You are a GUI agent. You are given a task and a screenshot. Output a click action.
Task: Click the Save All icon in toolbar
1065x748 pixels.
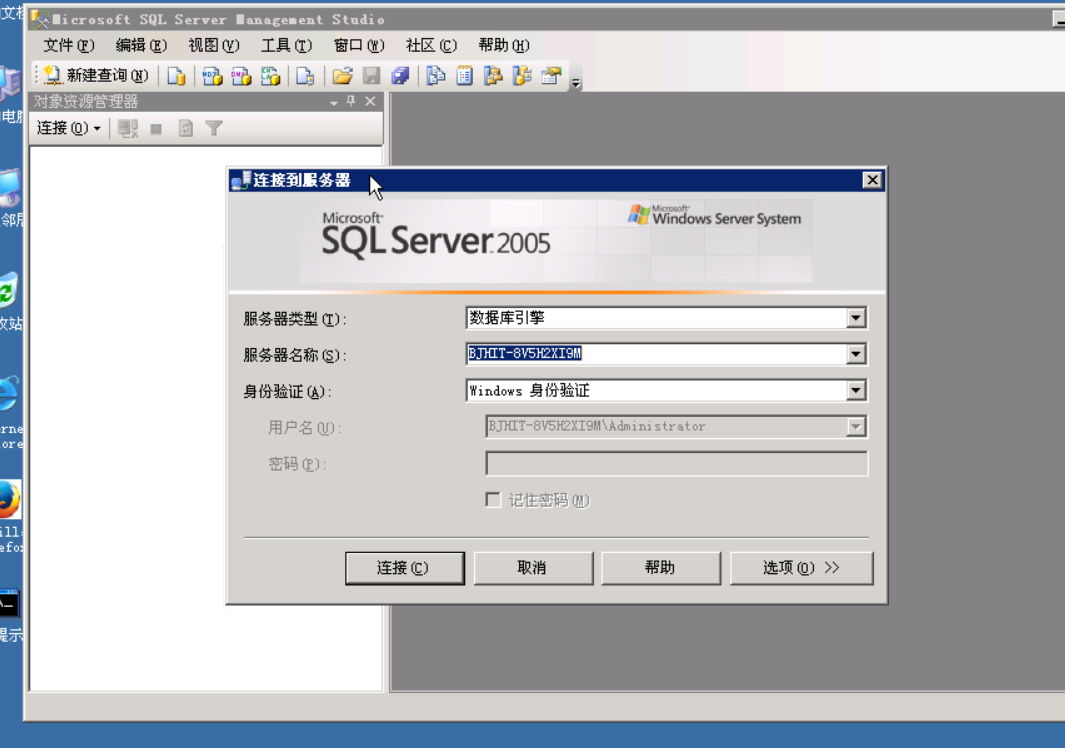[x=401, y=75]
